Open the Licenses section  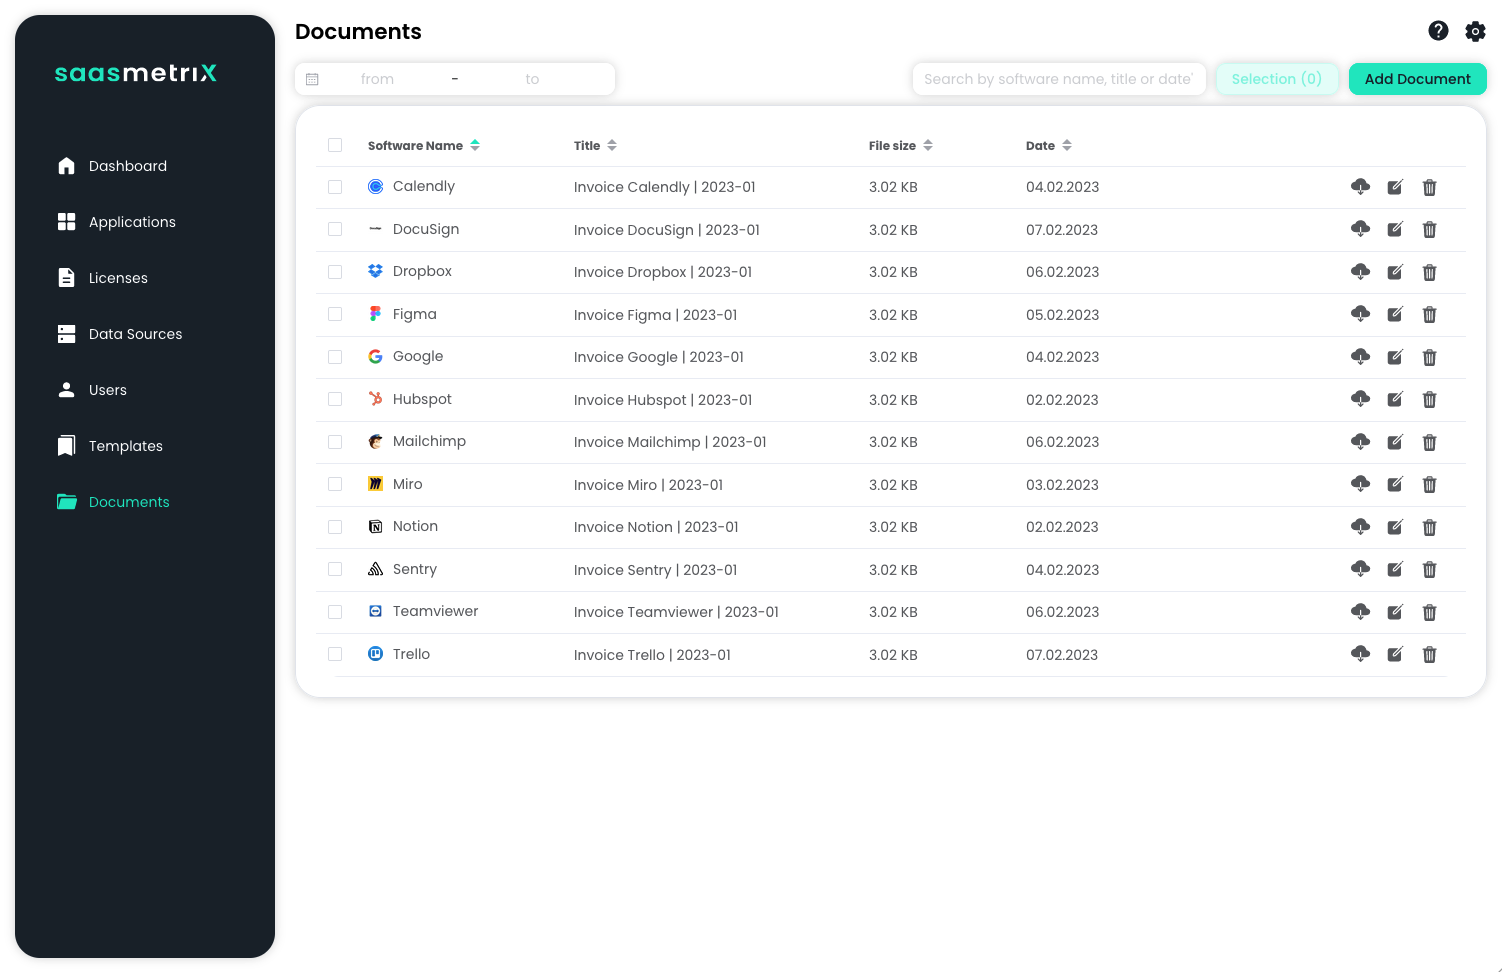[118, 278]
